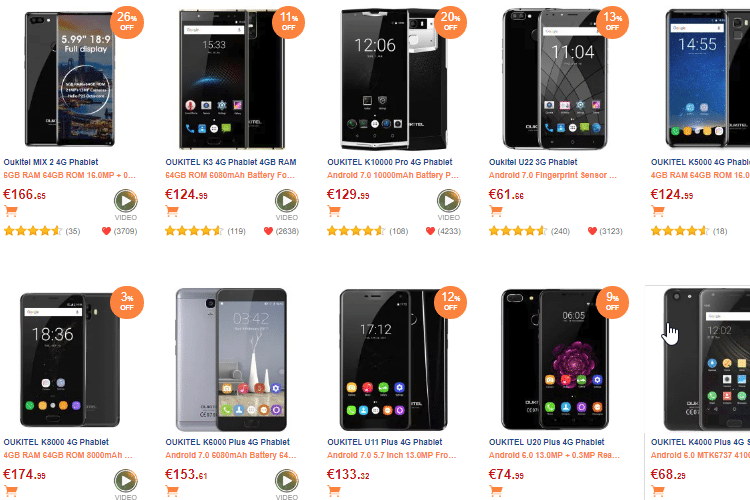Add Oukitel MIX 2 to cart
750x500 pixels.
[11, 211]
